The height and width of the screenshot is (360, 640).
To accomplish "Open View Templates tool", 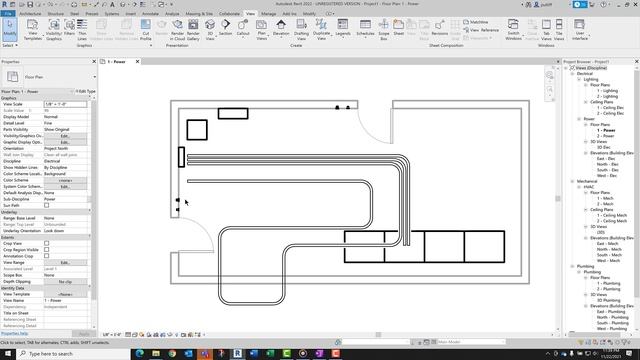I will (33, 29).
